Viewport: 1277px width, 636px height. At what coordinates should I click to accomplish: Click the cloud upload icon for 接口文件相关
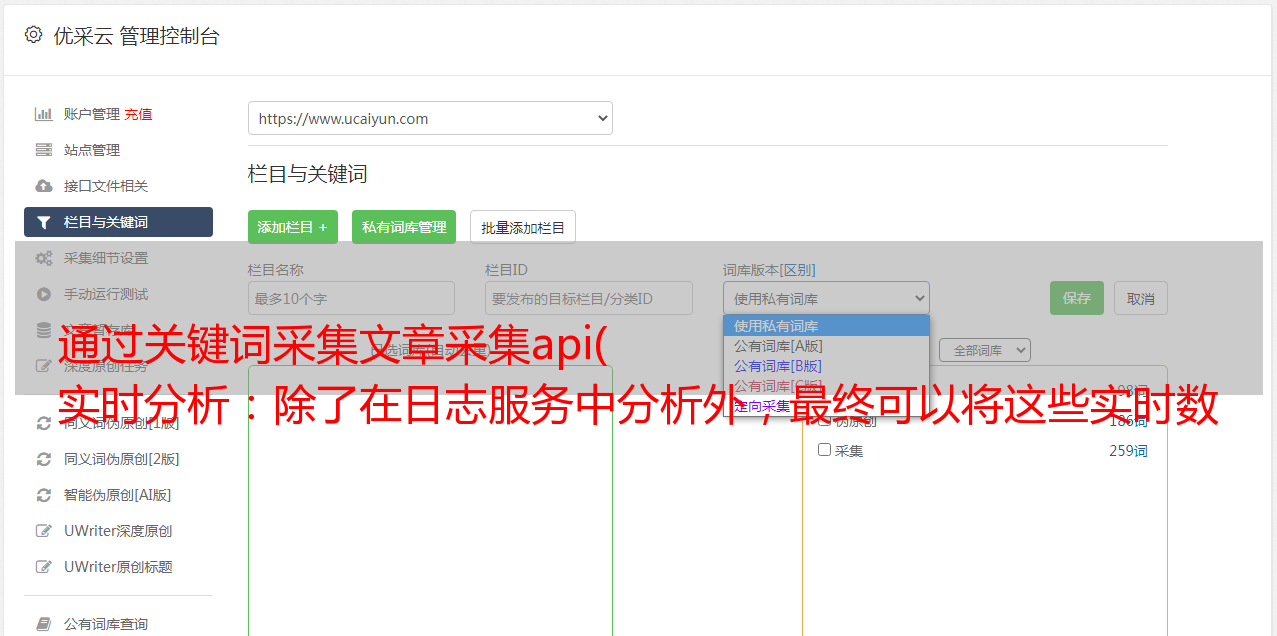(44, 186)
